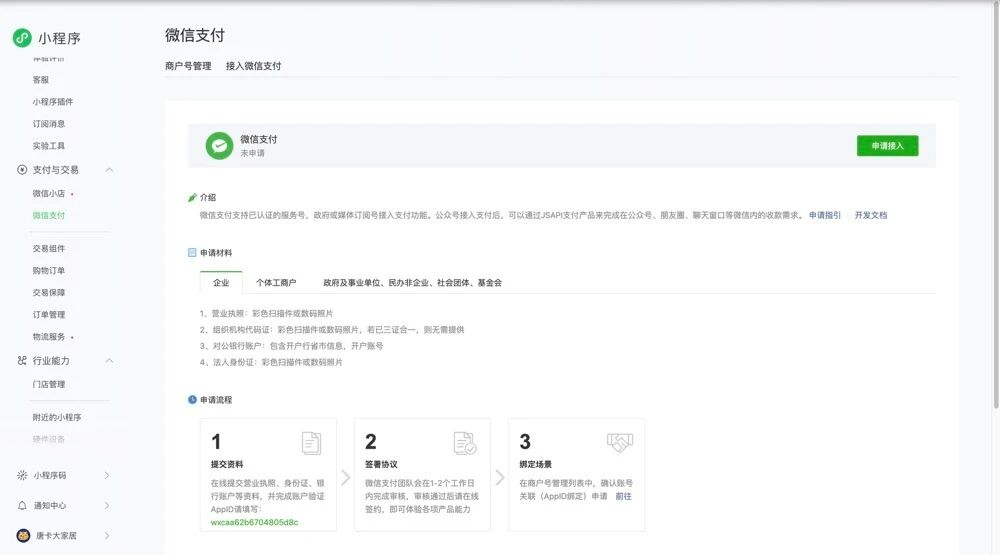Open 客服 in the sidebar
Screen dimensions: 1000x555
point(41,80)
